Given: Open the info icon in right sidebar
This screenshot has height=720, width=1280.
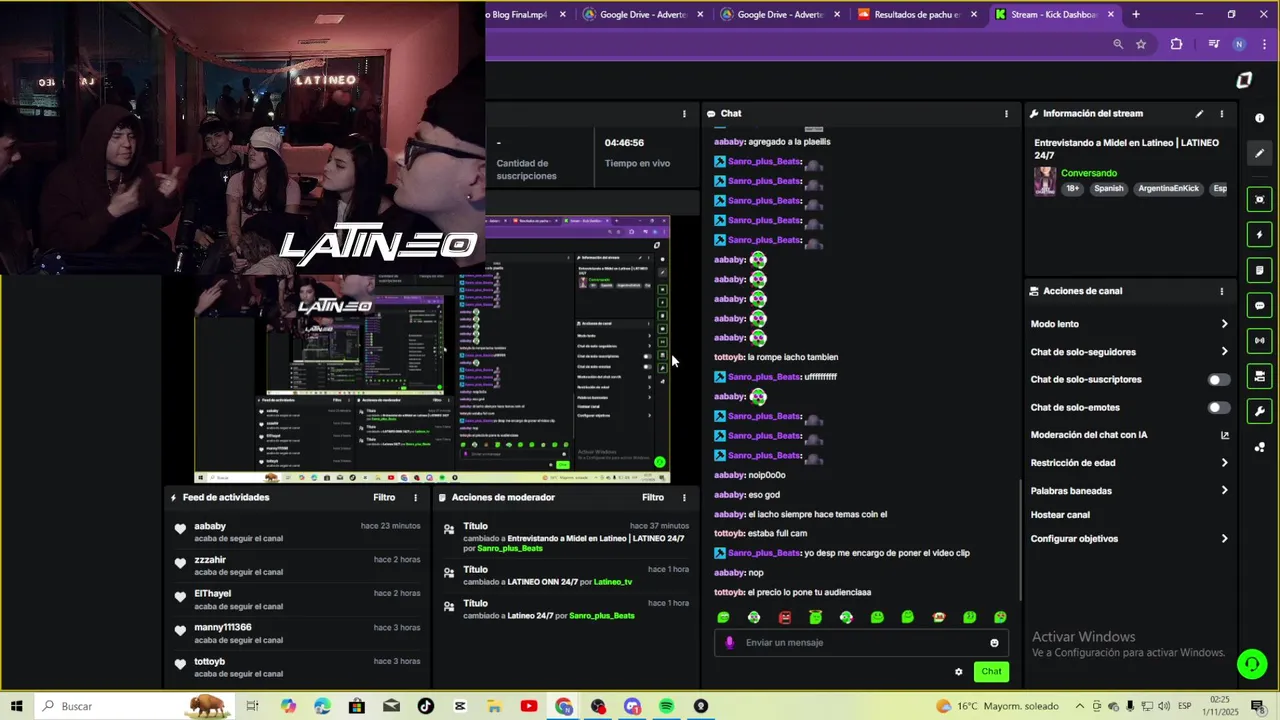Looking at the screenshot, I should click(1259, 118).
